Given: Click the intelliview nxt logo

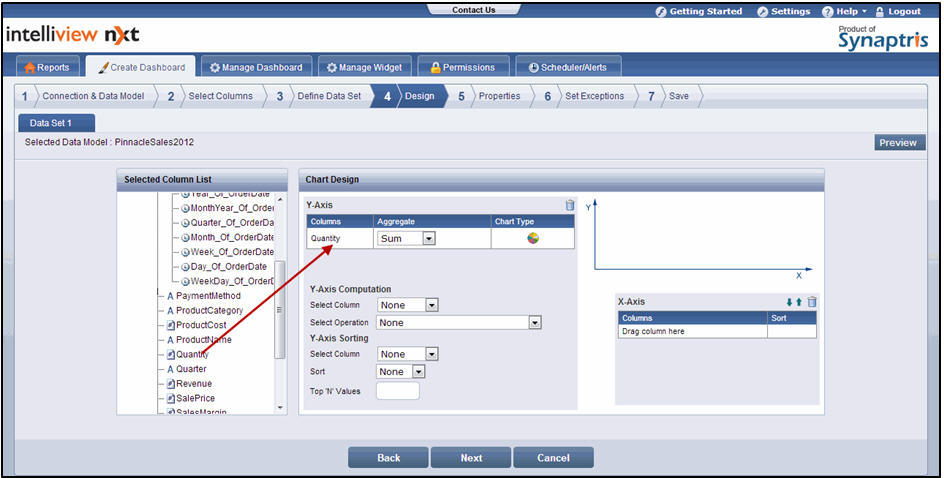Looking at the screenshot, I should pyautogui.click(x=73, y=36).
